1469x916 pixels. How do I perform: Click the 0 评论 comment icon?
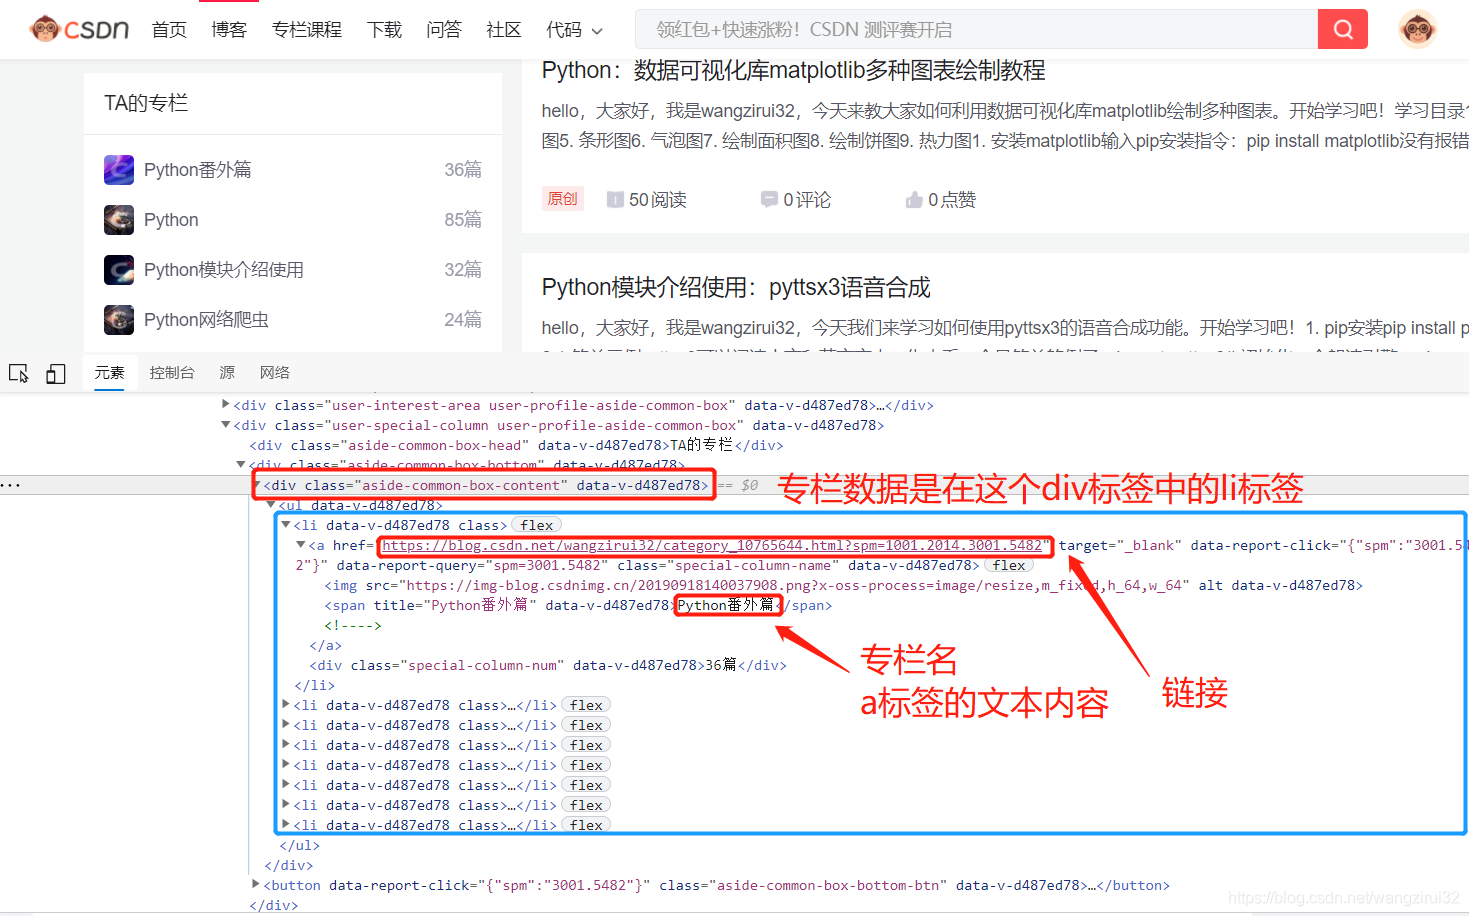click(x=769, y=200)
